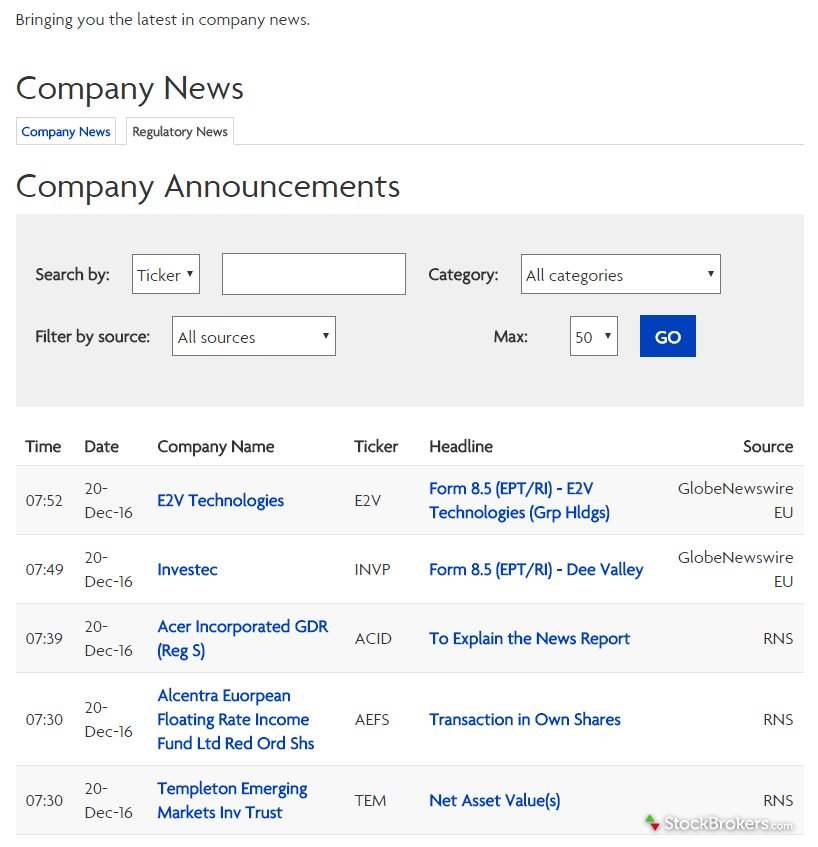Open Transaction in Own Shares headline
Image resolution: width=818 pixels, height=847 pixels.
pyautogui.click(x=524, y=719)
